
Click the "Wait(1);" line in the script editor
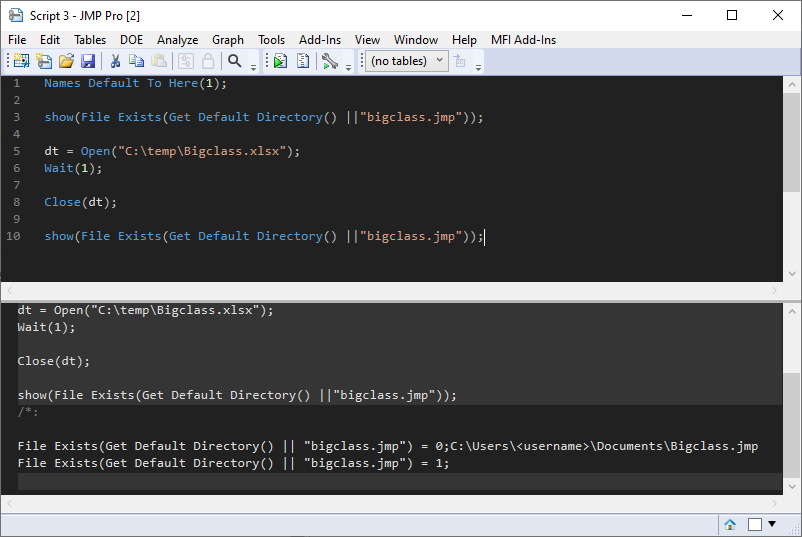(73, 168)
